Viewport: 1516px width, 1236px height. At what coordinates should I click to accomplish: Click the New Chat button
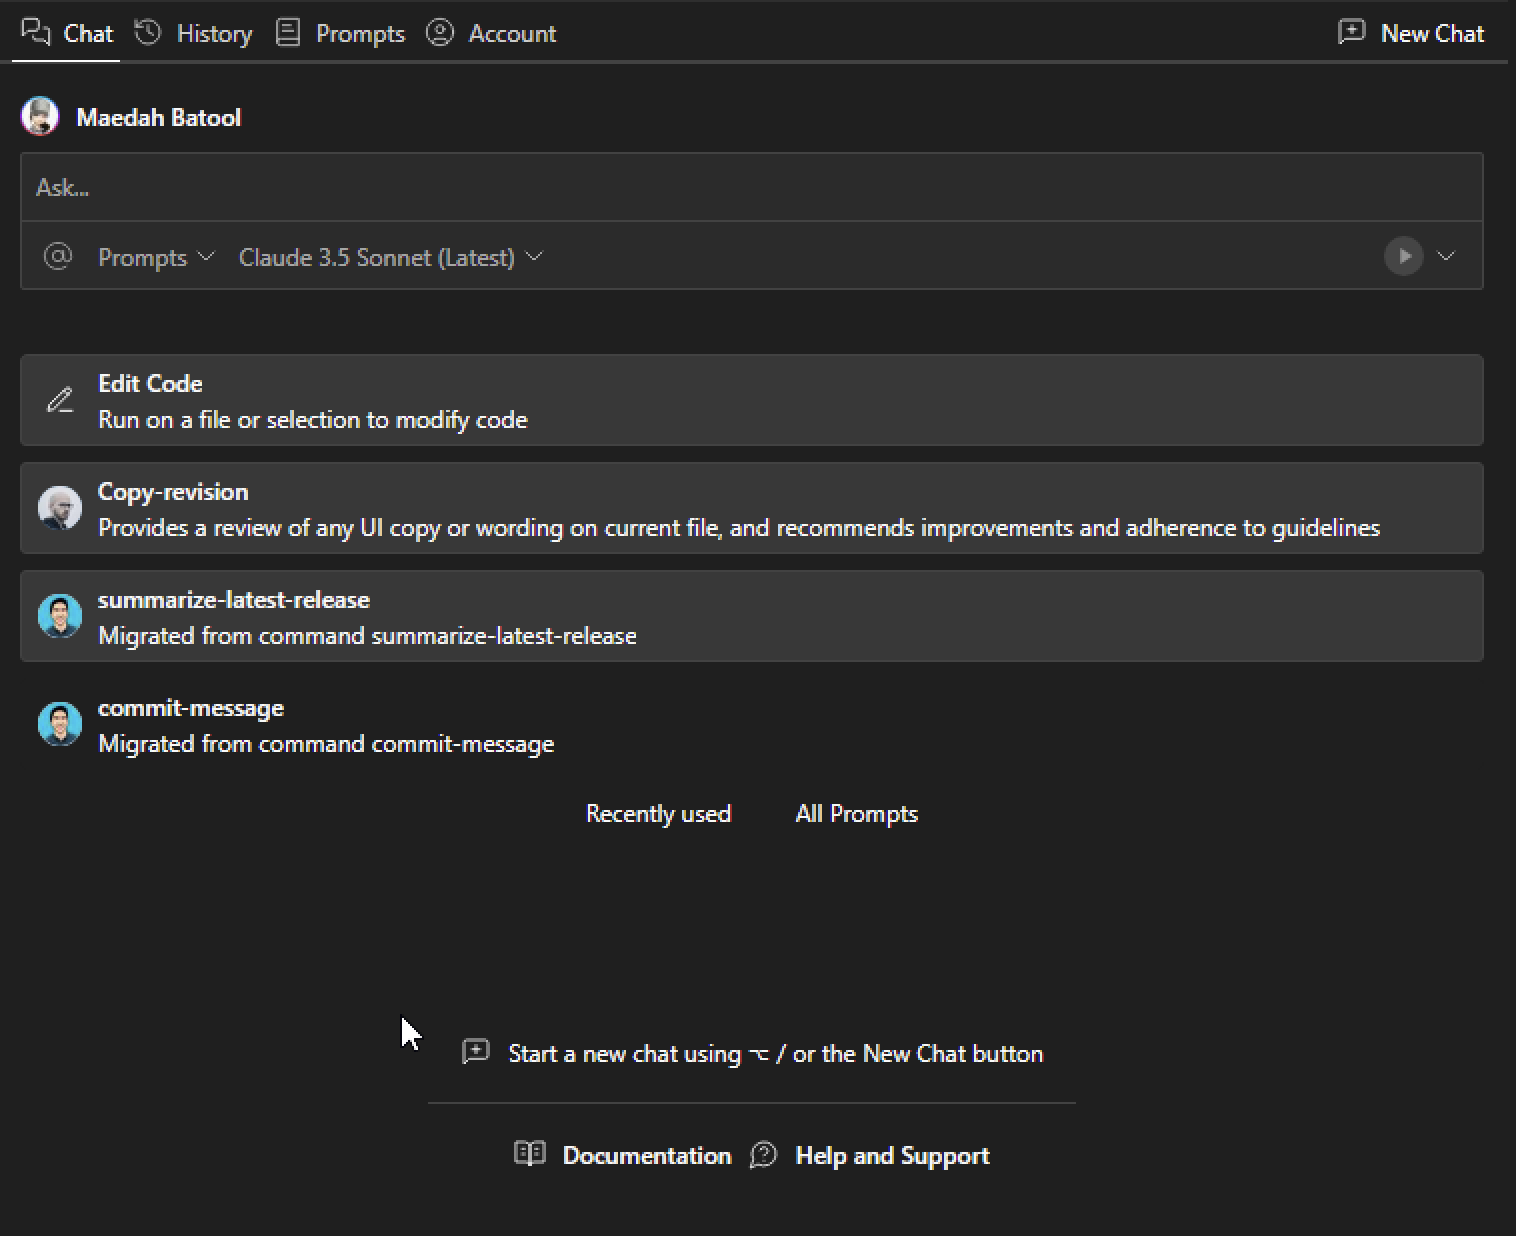click(1411, 33)
